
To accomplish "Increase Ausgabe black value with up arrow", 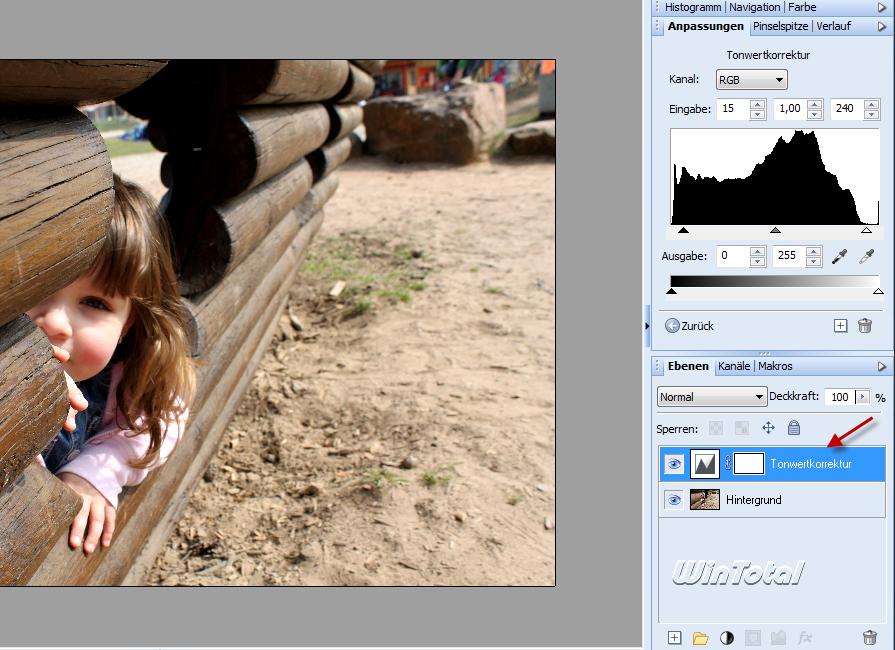I will coord(757,252).
